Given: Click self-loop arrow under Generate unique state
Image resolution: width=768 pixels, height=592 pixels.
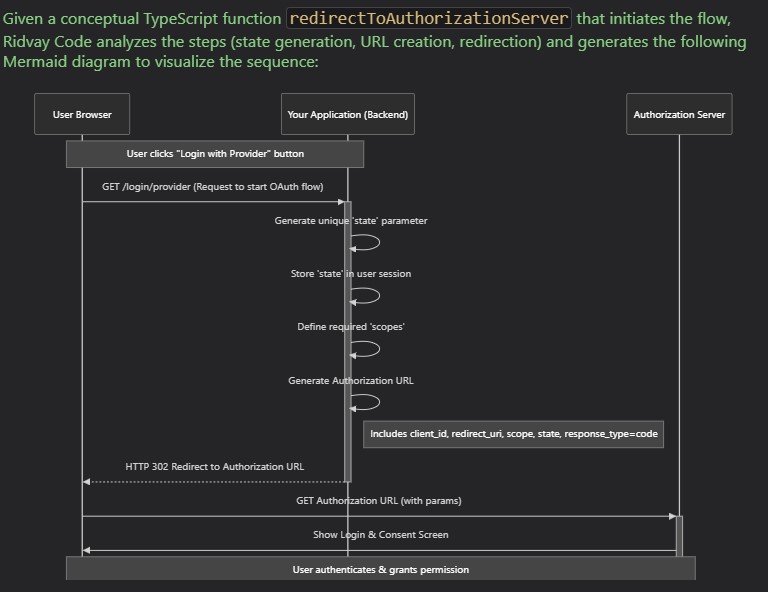Looking at the screenshot, I should [365, 242].
